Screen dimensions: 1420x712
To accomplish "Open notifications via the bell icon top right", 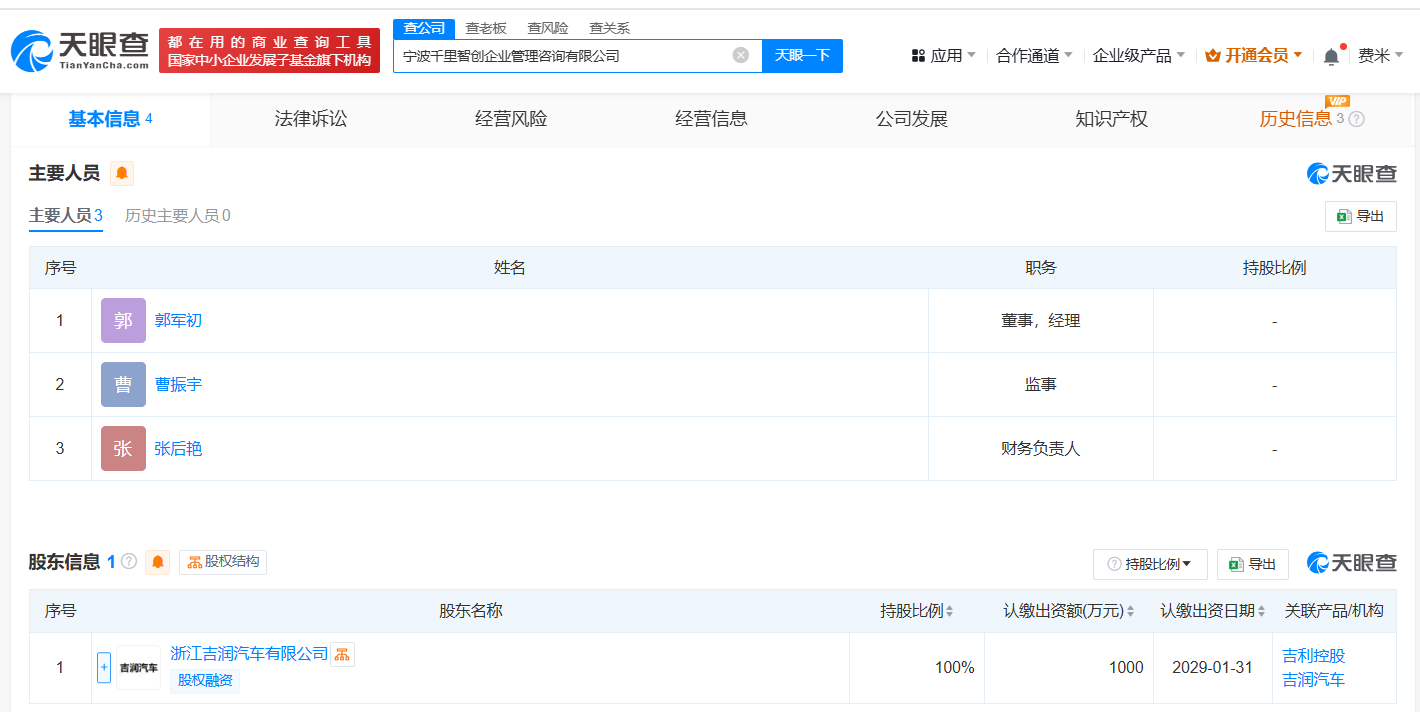I will click(x=1330, y=55).
